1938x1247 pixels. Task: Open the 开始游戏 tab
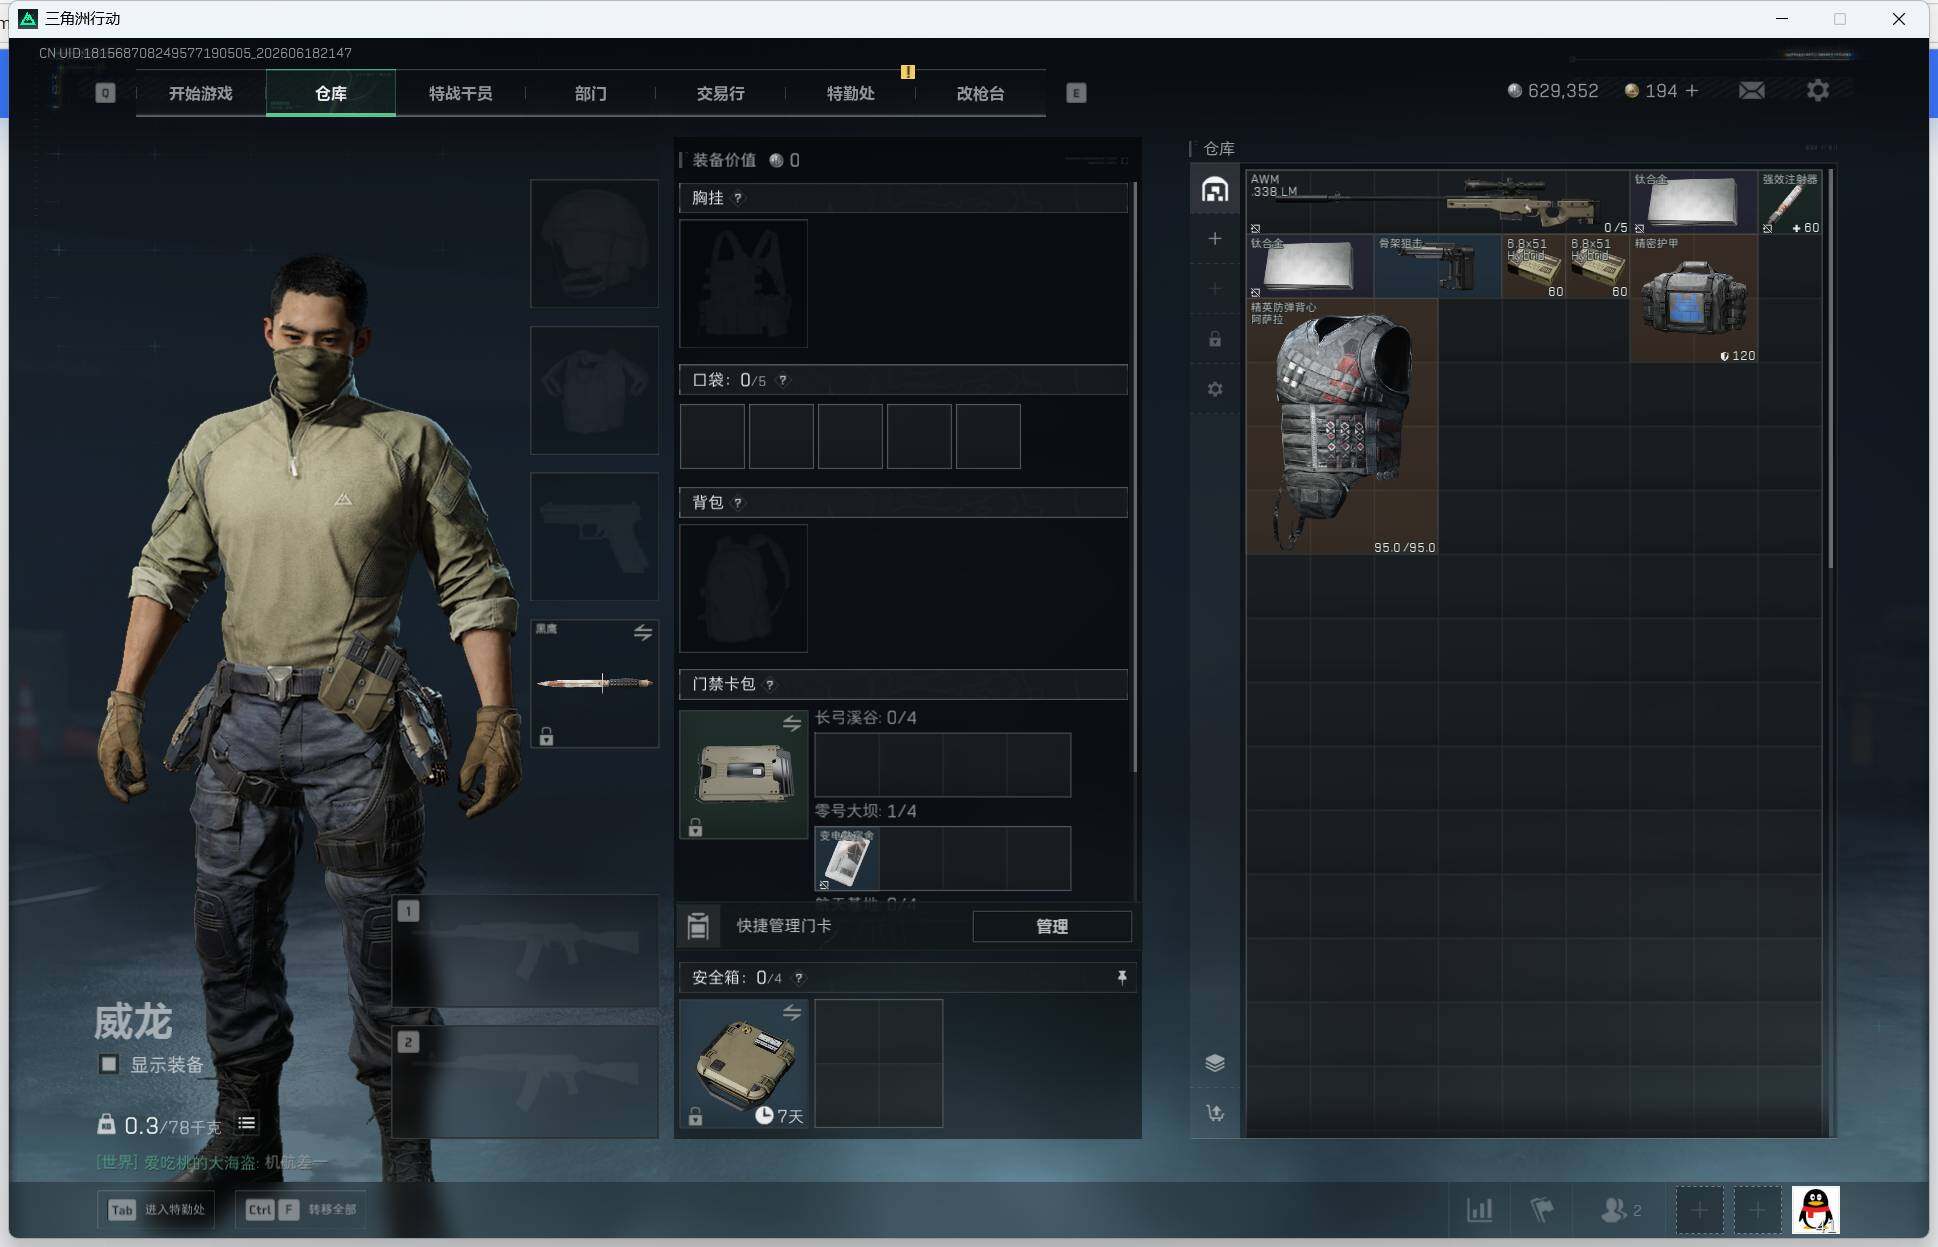(x=201, y=93)
